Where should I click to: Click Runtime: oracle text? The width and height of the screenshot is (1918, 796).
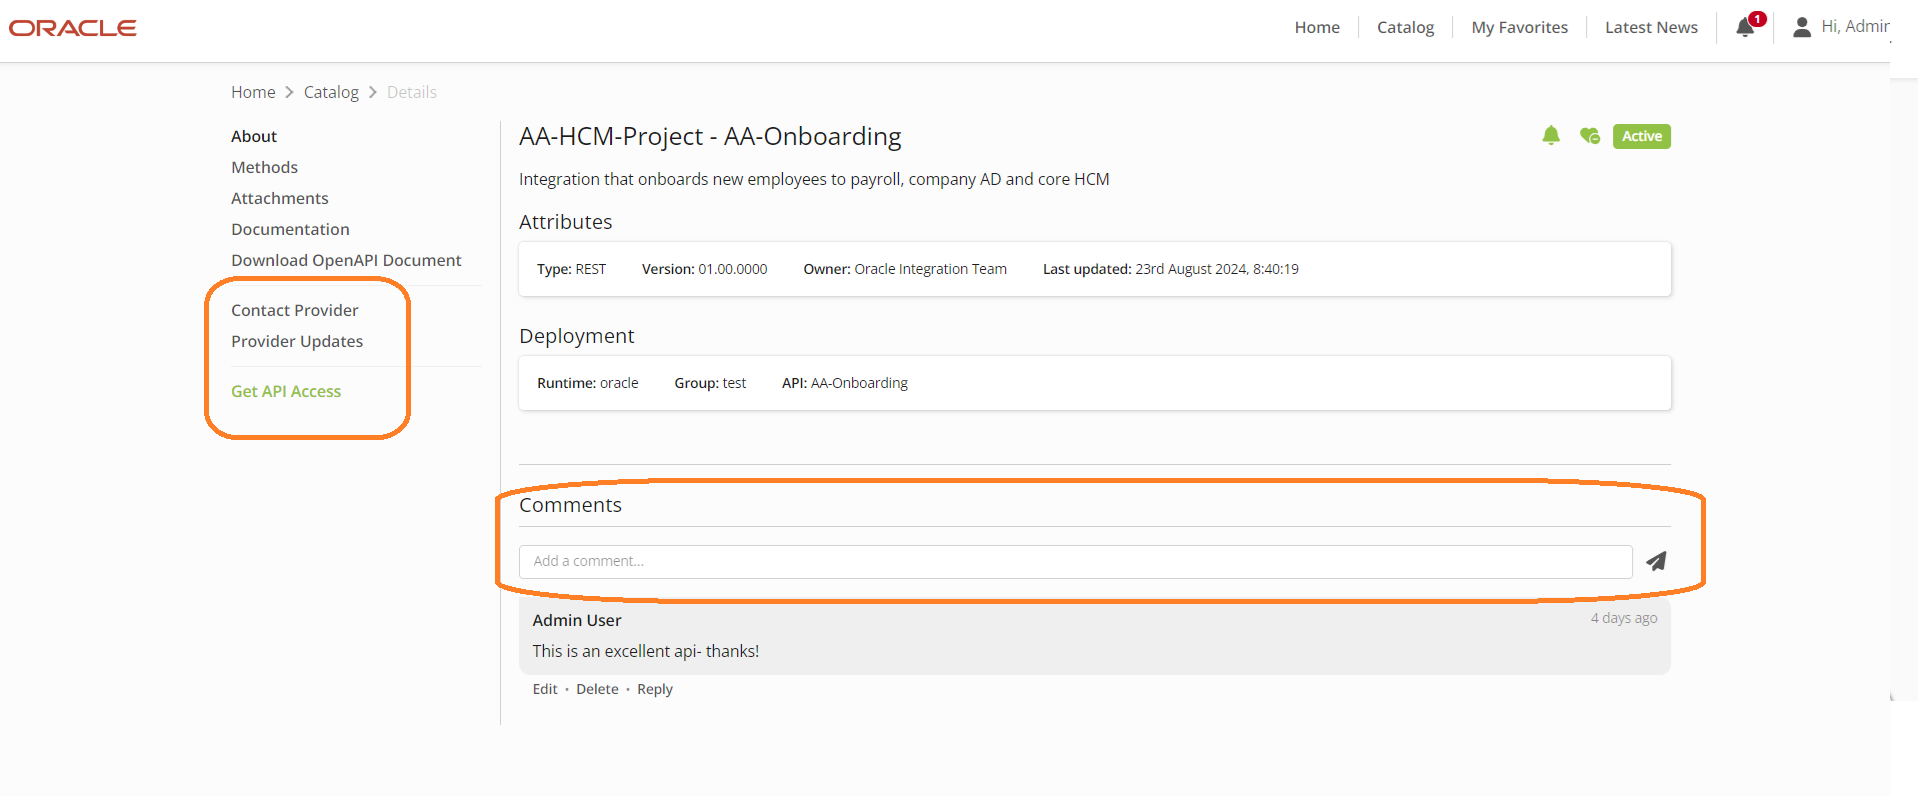coord(587,383)
